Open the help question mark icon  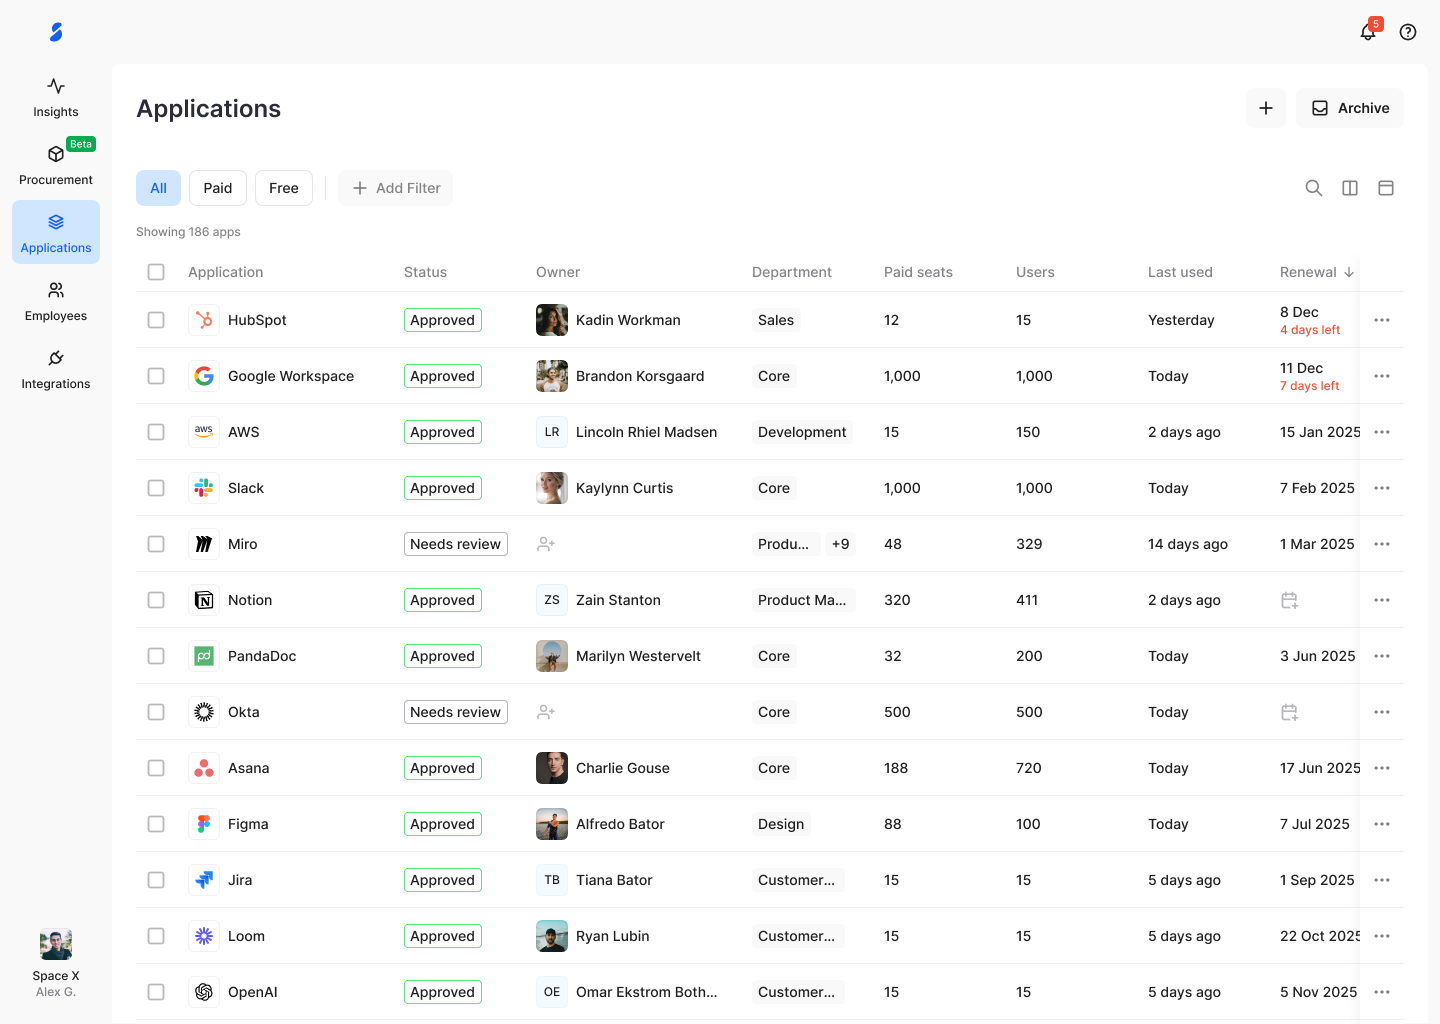click(x=1408, y=32)
